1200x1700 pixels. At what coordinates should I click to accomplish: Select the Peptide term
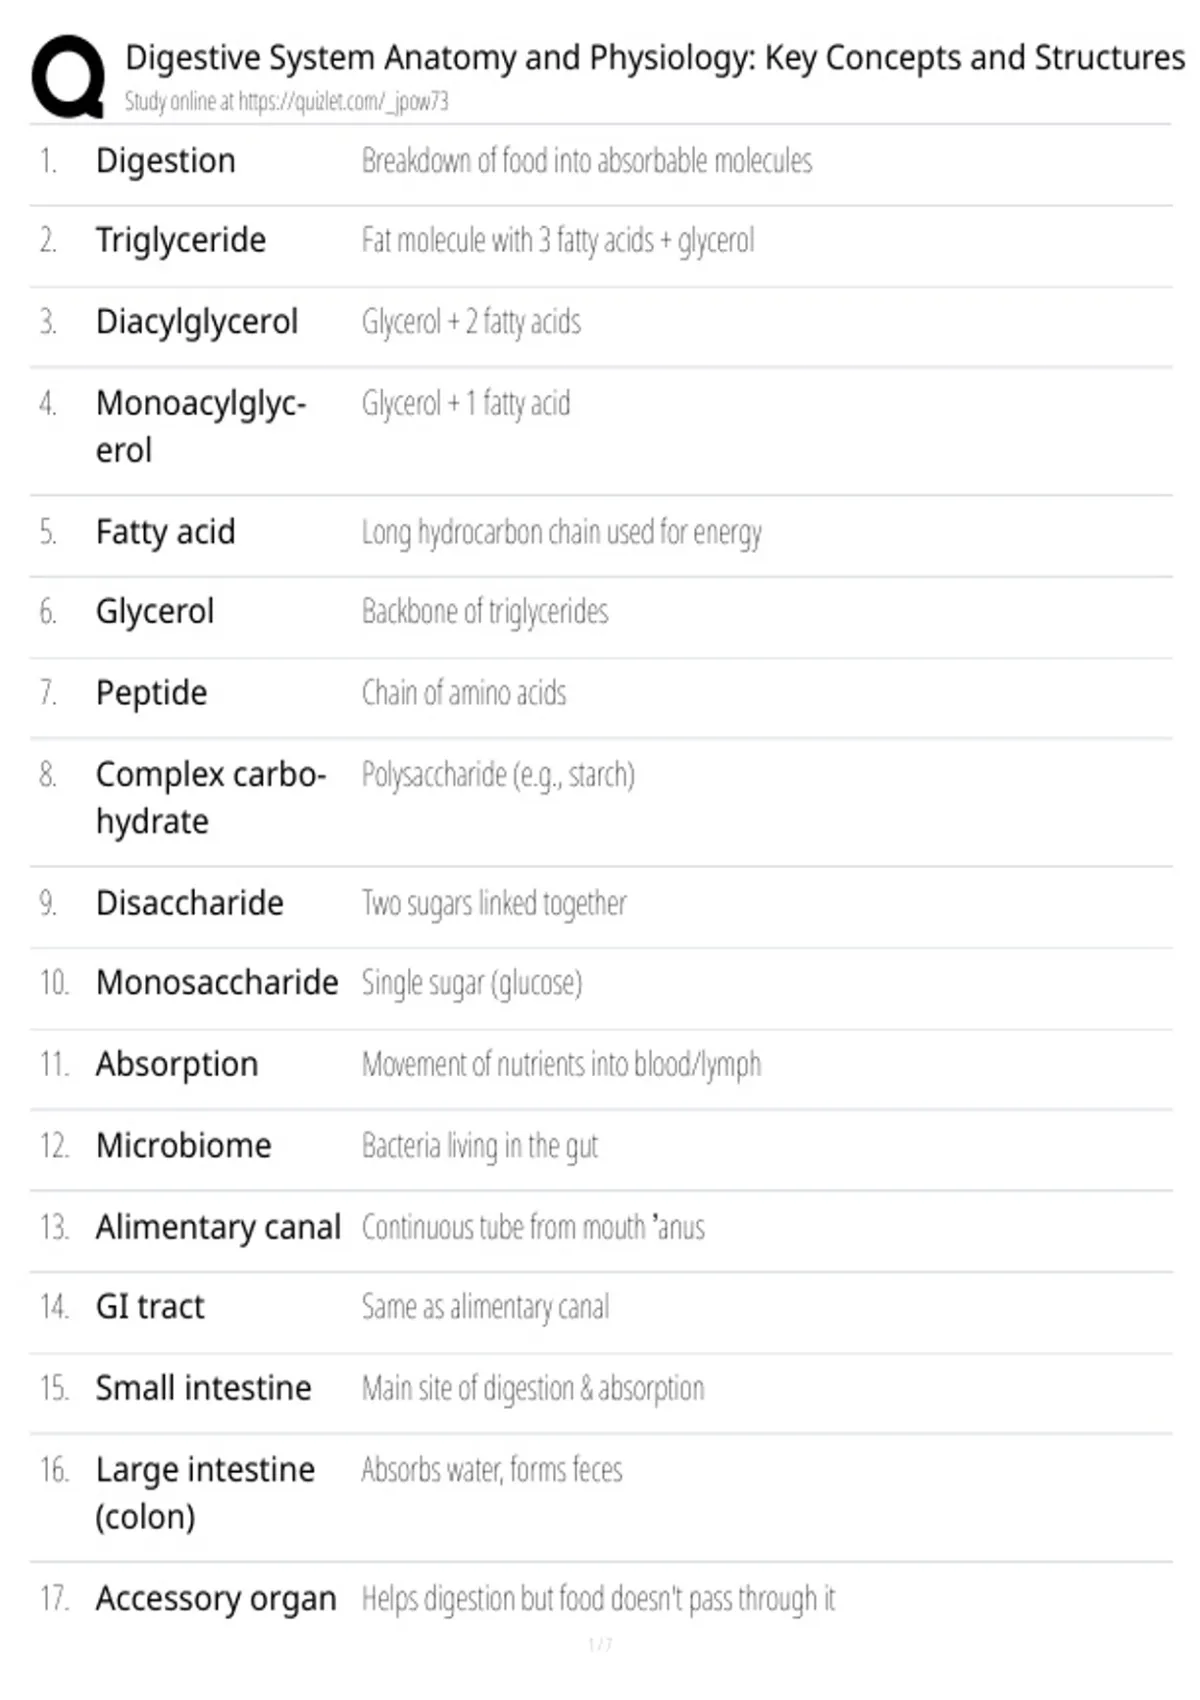click(x=152, y=693)
